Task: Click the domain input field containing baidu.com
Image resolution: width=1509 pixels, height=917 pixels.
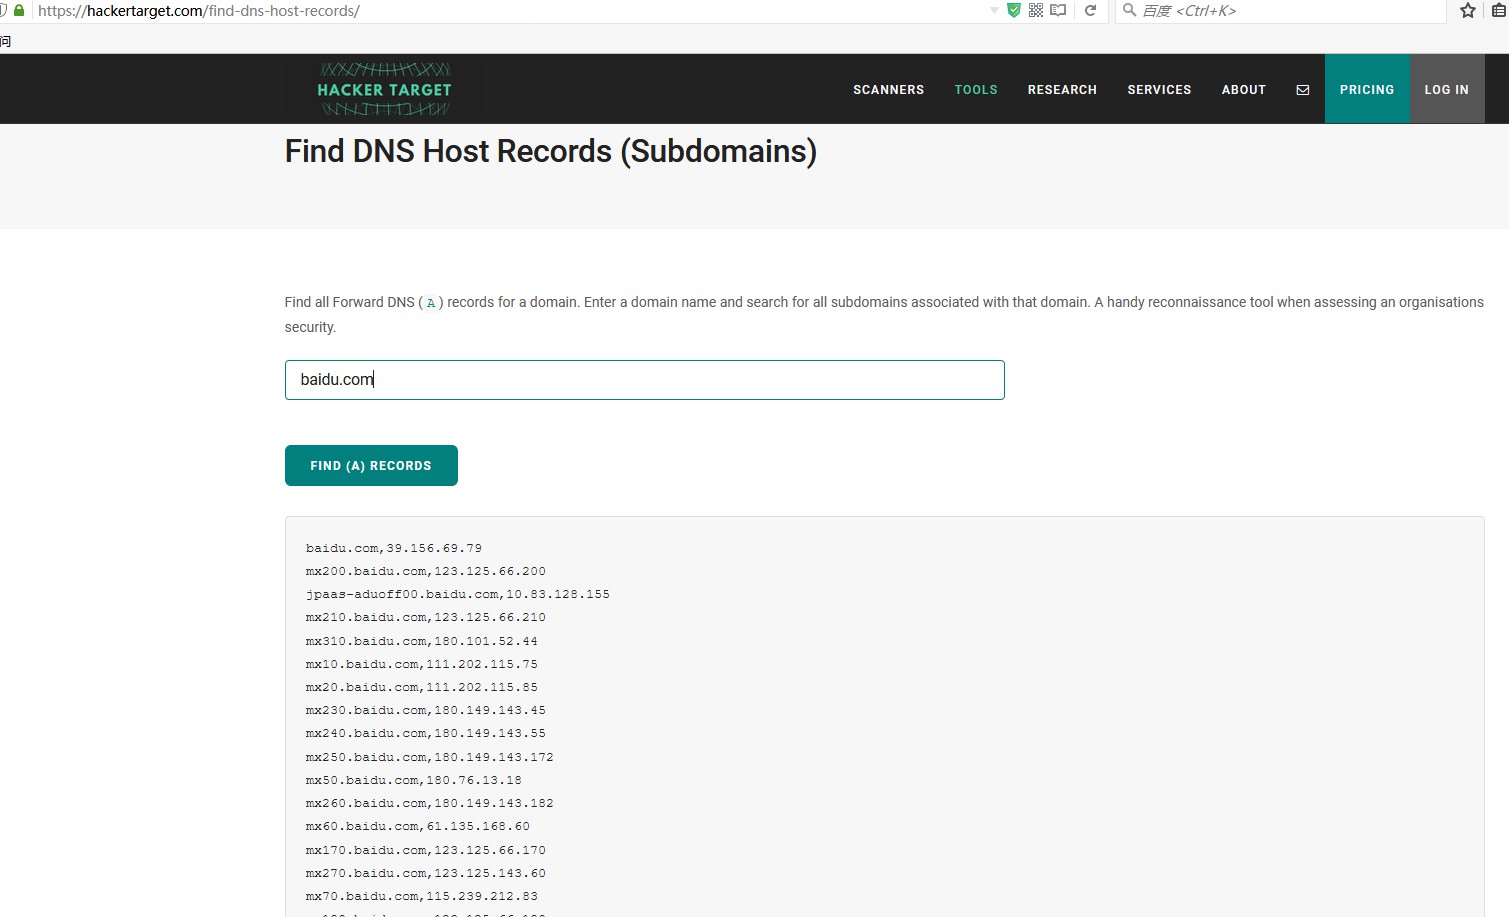Action: click(644, 380)
